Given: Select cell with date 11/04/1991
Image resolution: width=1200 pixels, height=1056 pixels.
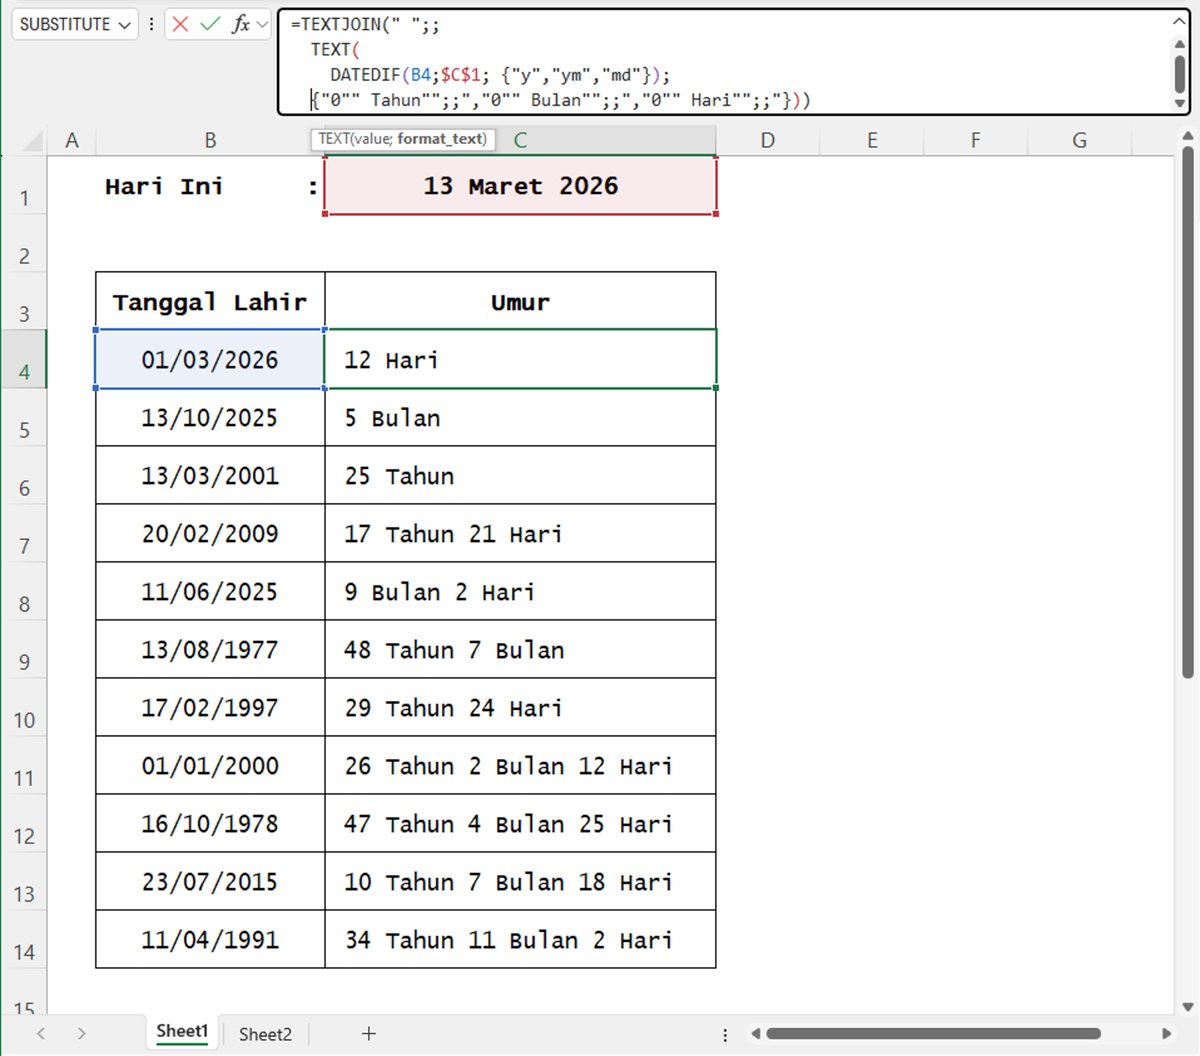Looking at the screenshot, I should click(210, 940).
